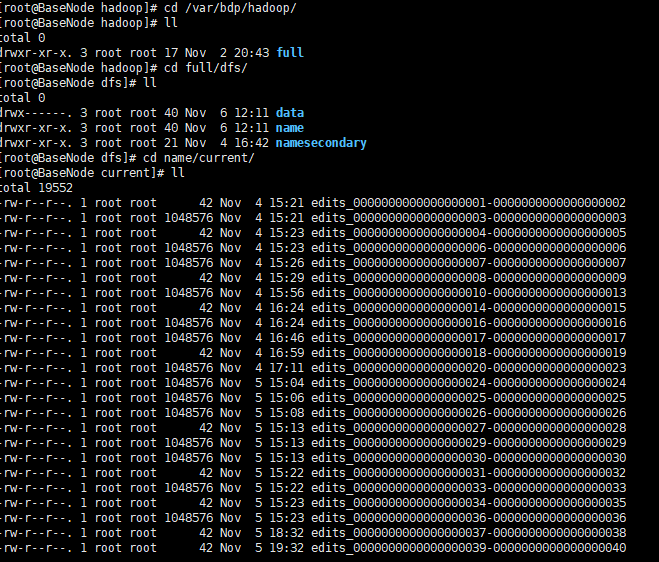Click edits file ending 0000000000000000029
Viewport: 659px width, 562px height.
click(x=469, y=443)
